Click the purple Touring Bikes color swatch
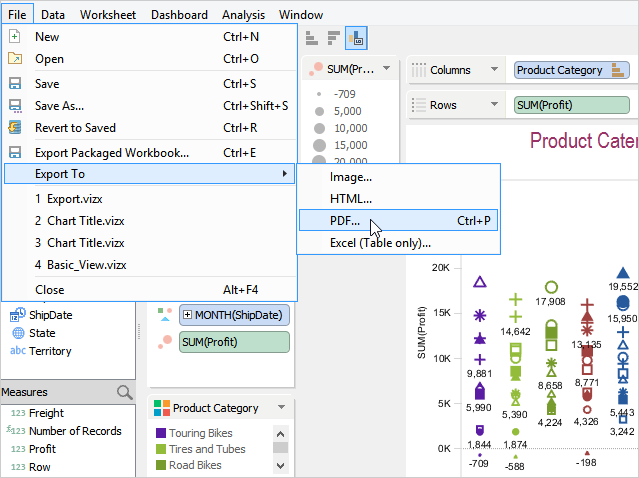This screenshot has height=478, width=639. (x=160, y=433)
